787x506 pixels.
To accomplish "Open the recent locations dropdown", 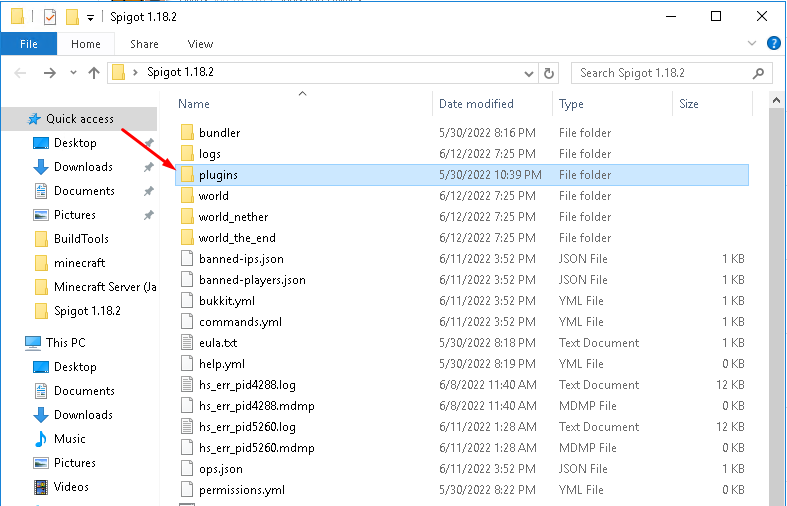I will click(x=73, y=73).
